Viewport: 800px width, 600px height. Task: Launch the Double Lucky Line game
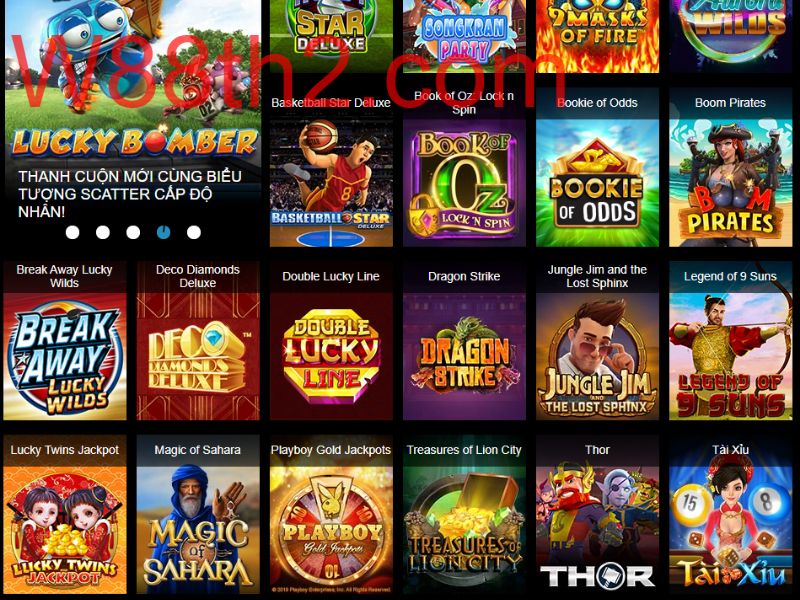click(331, 356)
